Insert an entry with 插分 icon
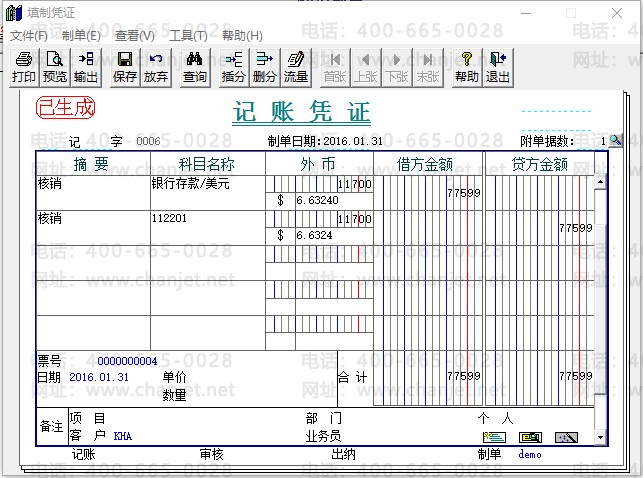 click(x=234, y=67)
